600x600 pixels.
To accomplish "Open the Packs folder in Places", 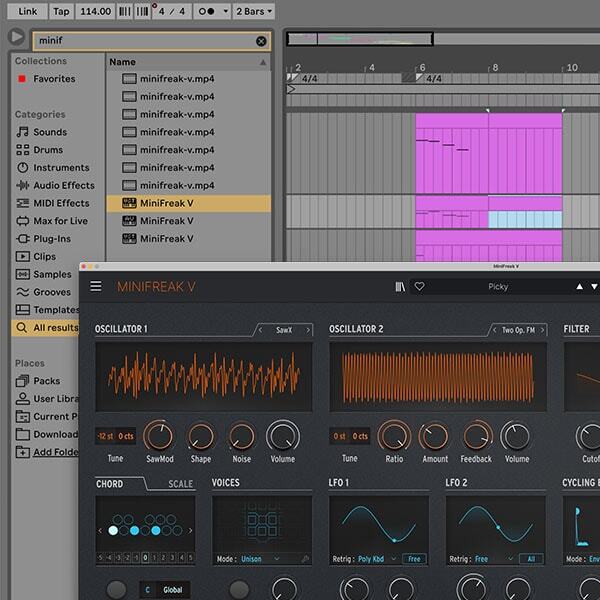I will click(46, 381).
